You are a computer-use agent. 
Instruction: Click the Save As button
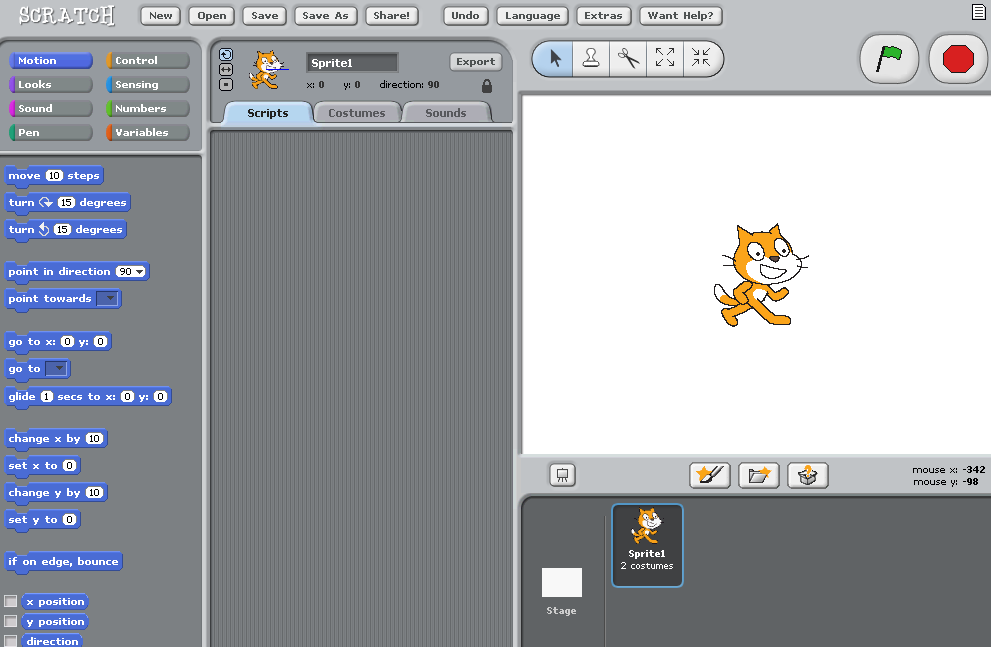pos(325,16)
